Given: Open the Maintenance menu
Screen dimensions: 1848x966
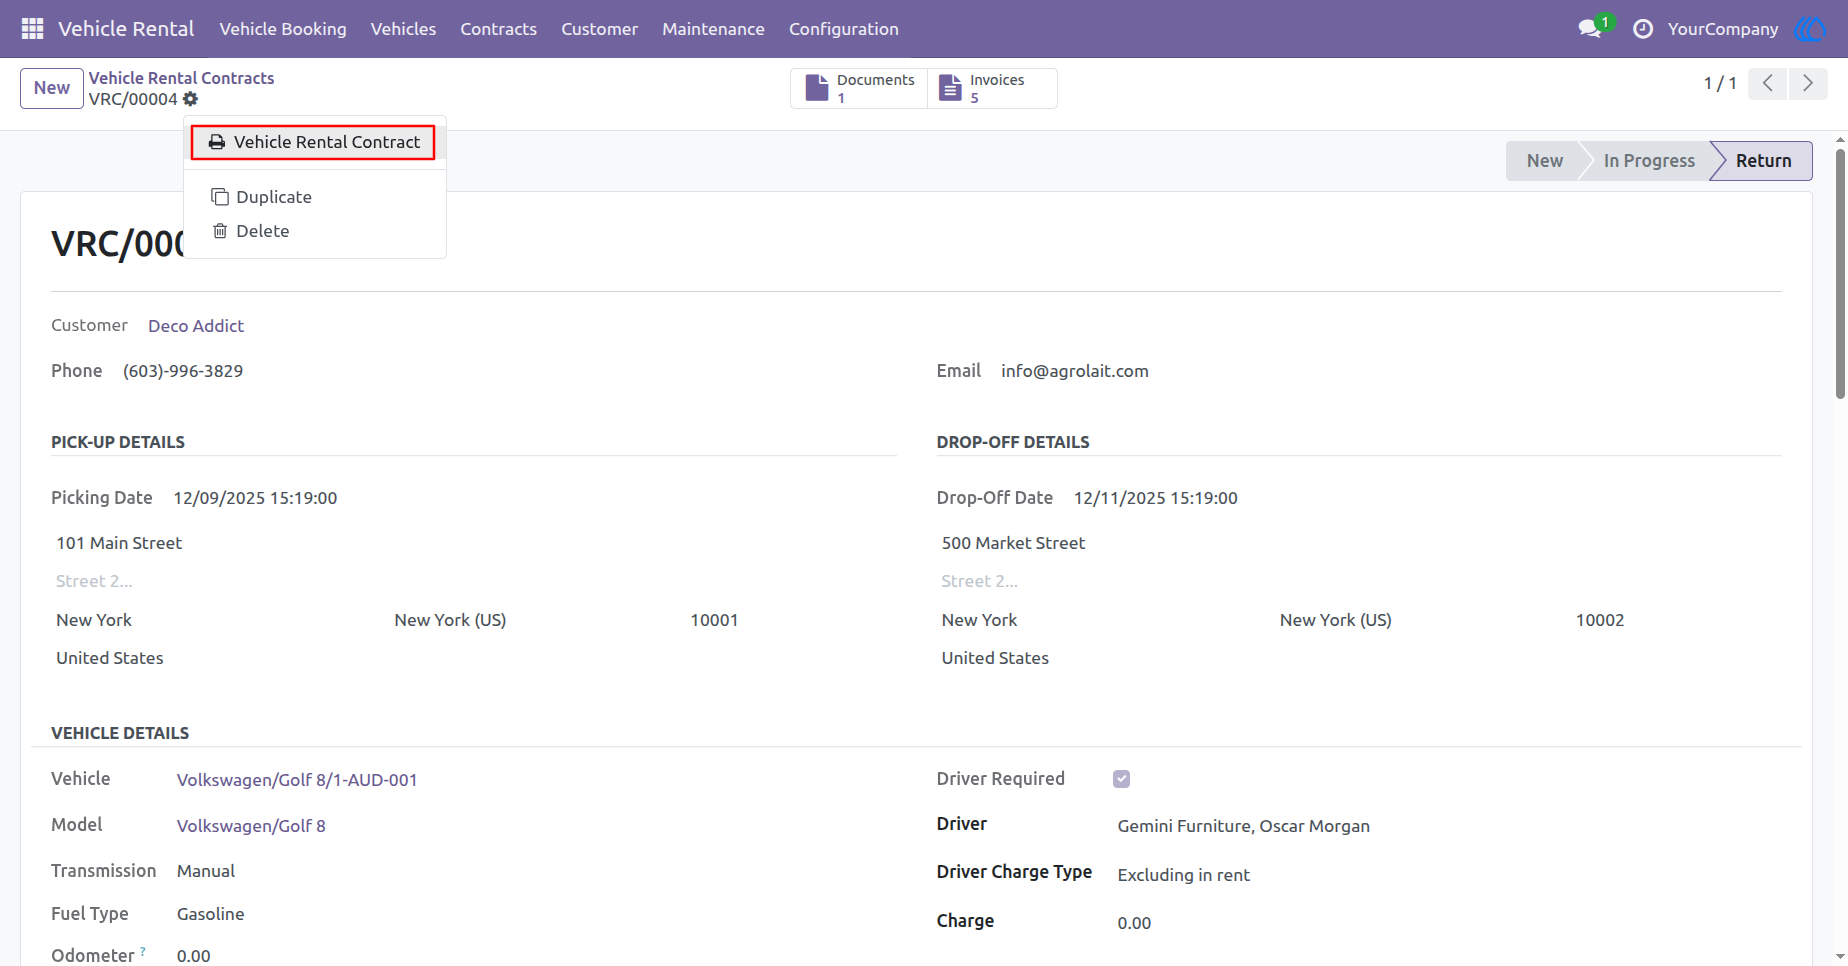Looking at the screenshot, I should [x=713, y=29].
